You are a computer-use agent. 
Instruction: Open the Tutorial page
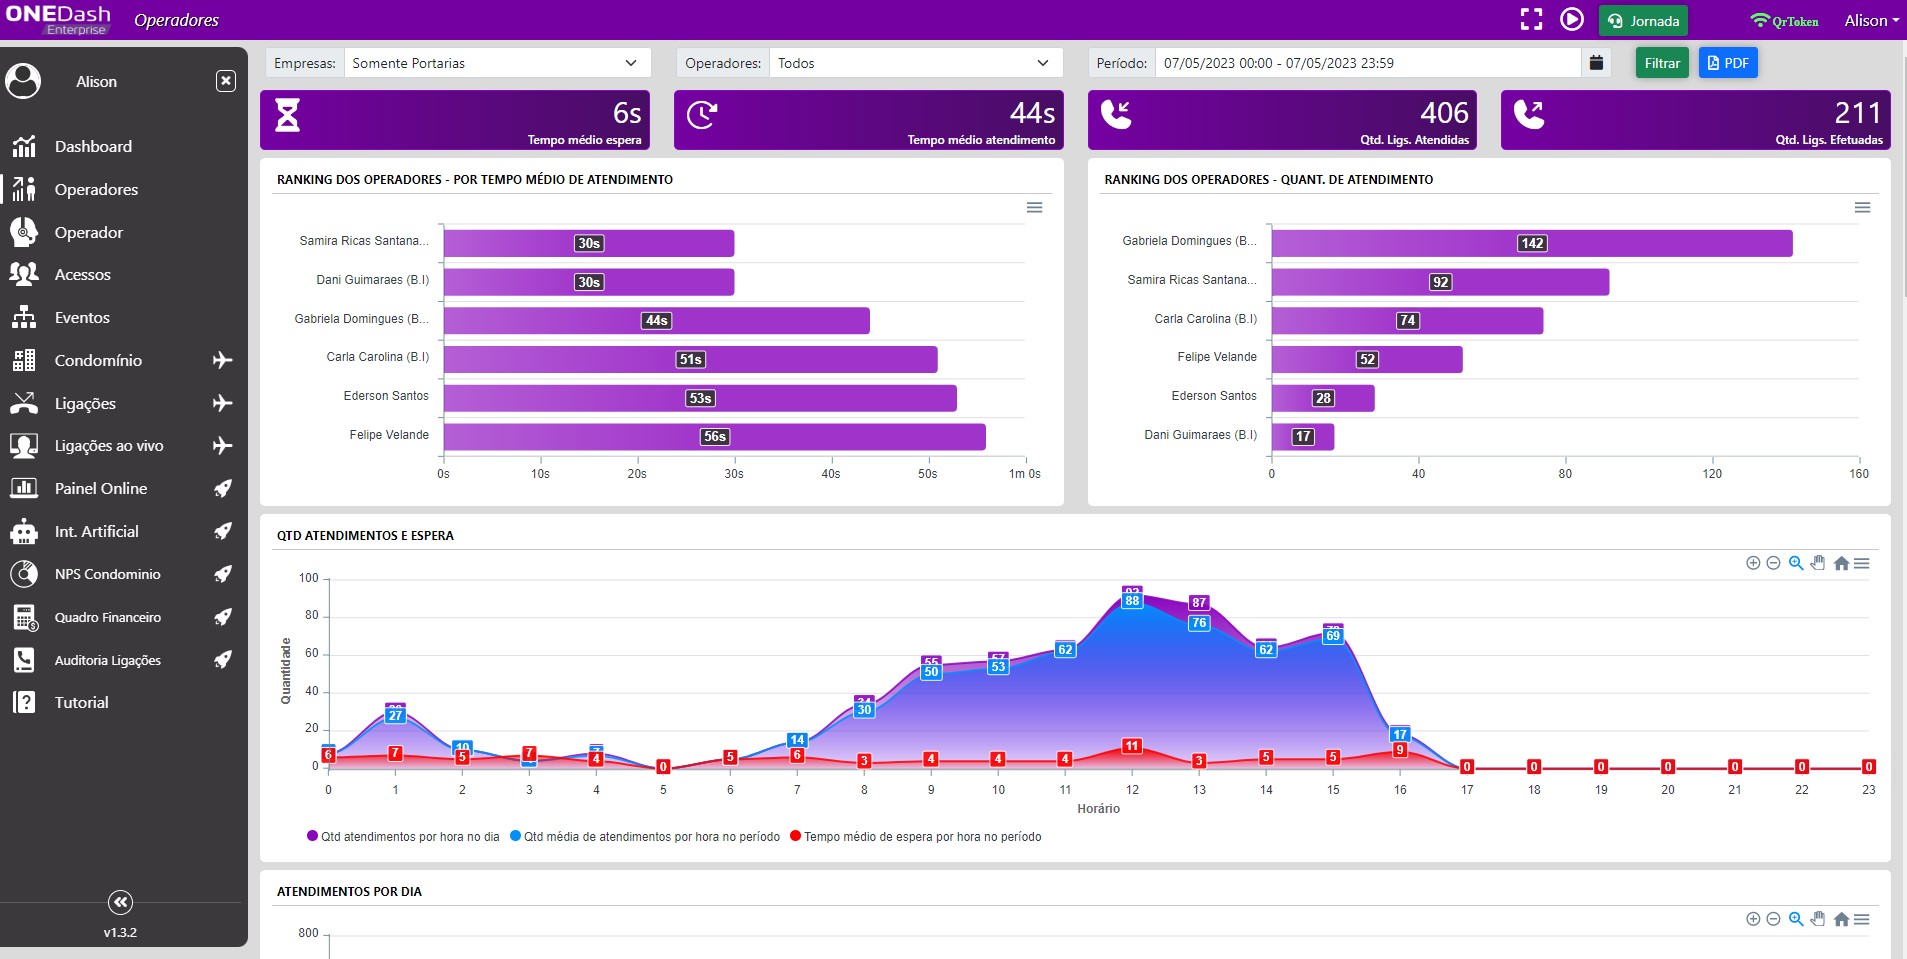point(81,703)
